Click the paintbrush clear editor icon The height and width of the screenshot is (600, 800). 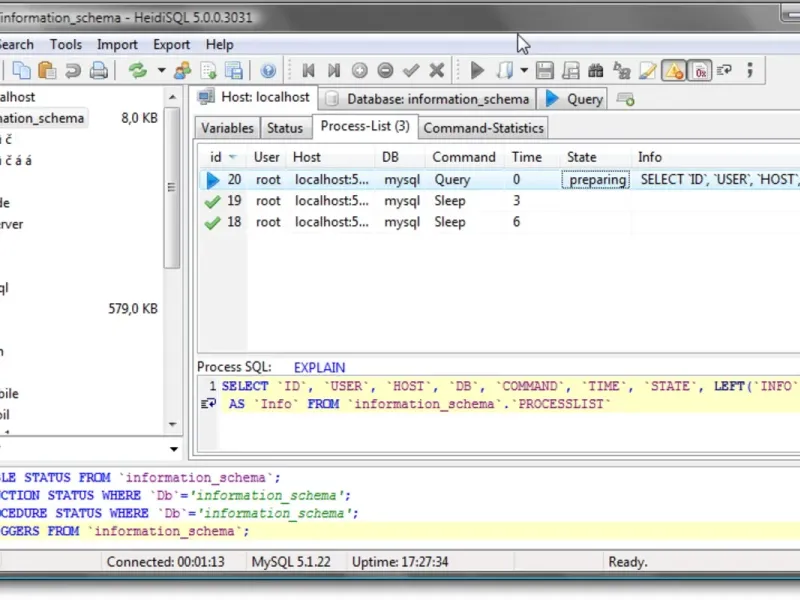pyautogui.click(x=647, y=70)
